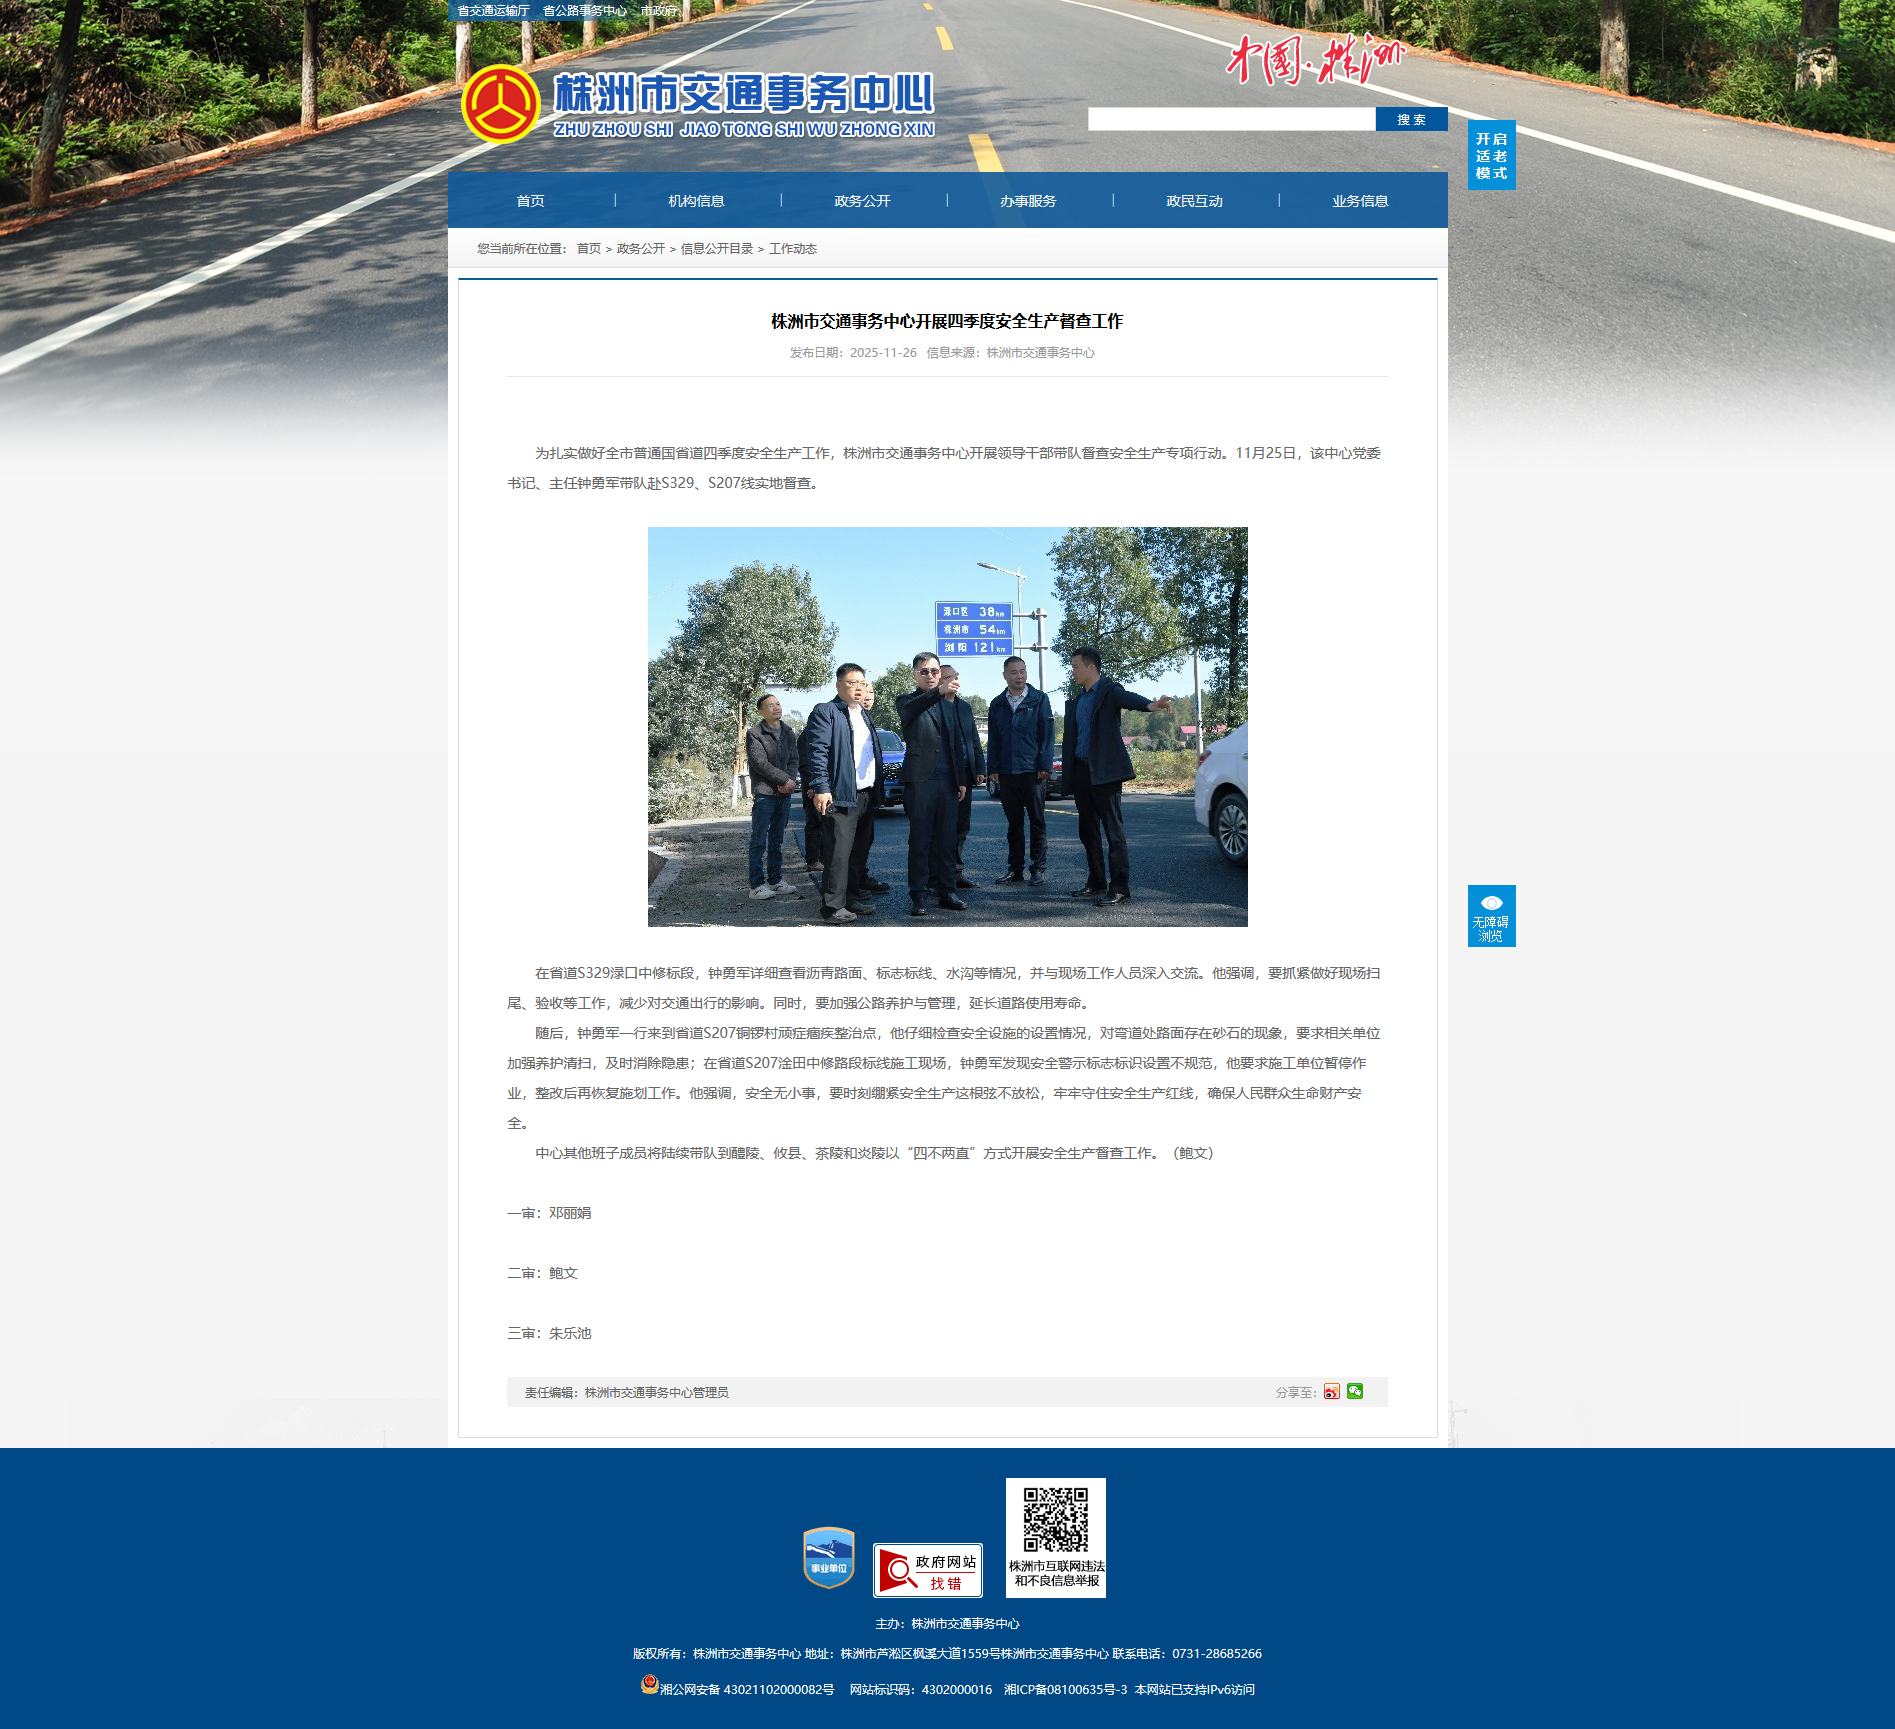Enable 无障碍浏览 accessibility browsing
The image size is (1895, 1729).
click(x=1491, y=916)
